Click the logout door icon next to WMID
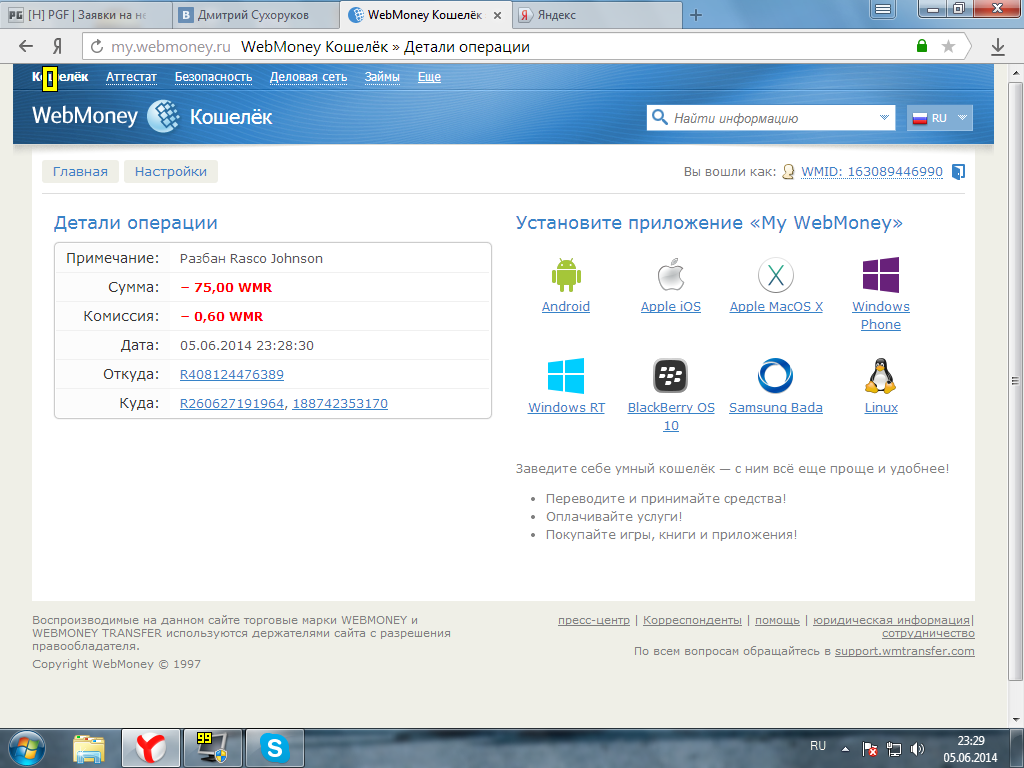Screen dimensions: 1024x768 coord(958,172)
